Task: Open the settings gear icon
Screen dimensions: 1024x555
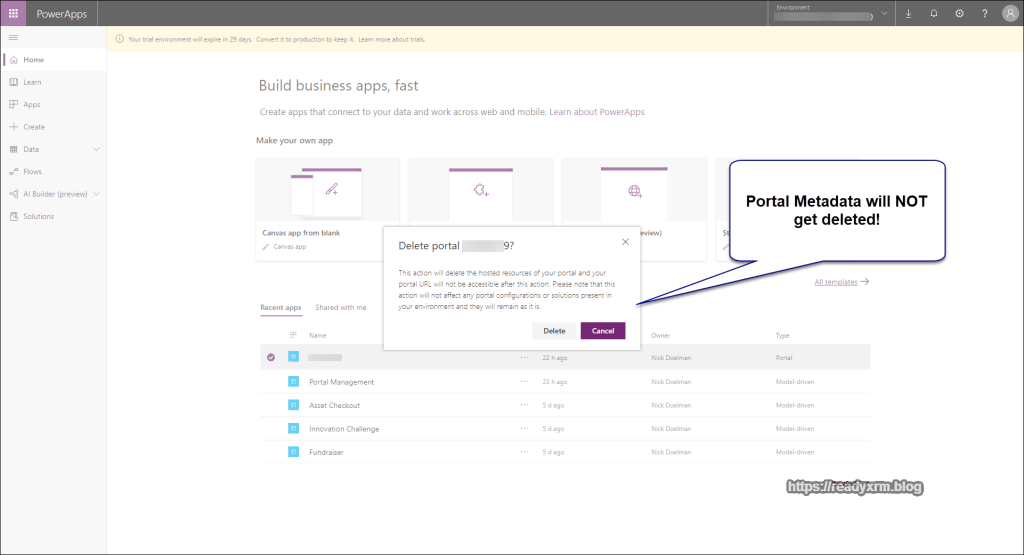Action: 959,14
